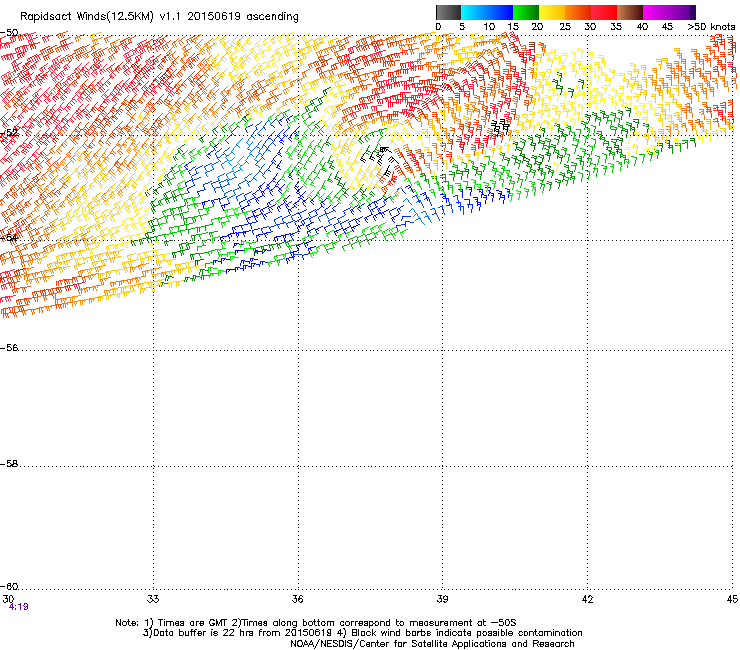
Task: Click the latitude label '-52' on left axis
Action: click(9, 133)
